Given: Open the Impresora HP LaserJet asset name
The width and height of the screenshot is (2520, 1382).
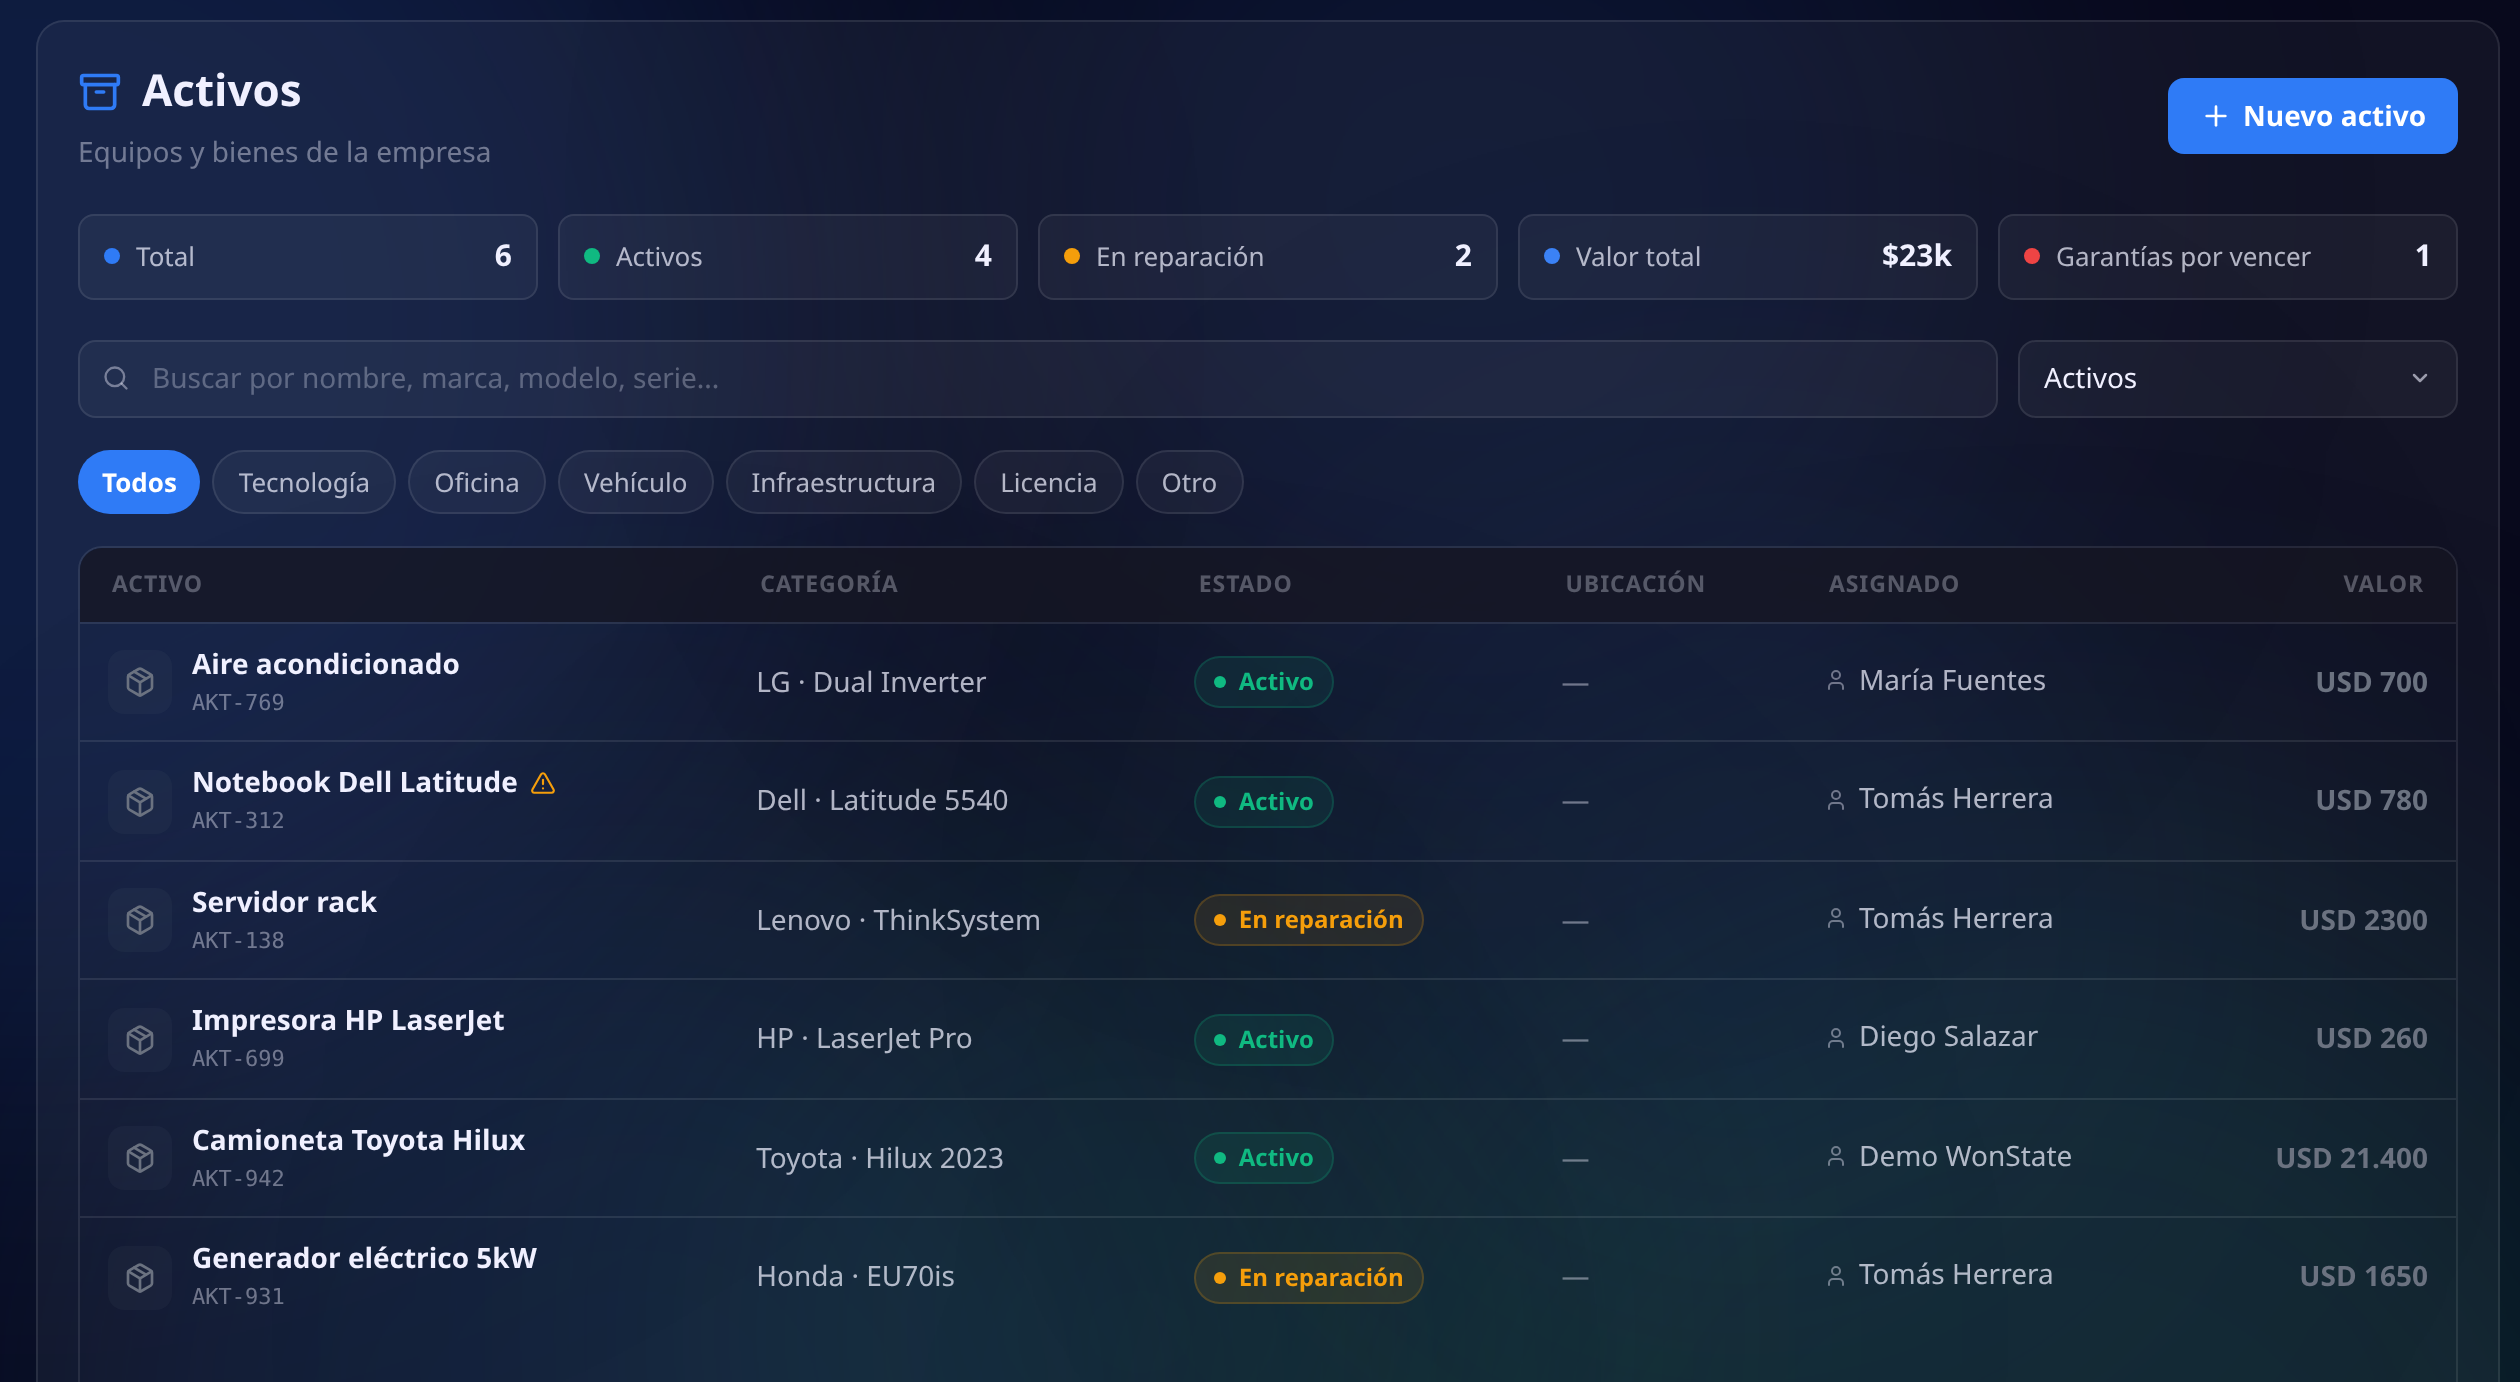Looking at the screenshot, I should (348, 1020).
